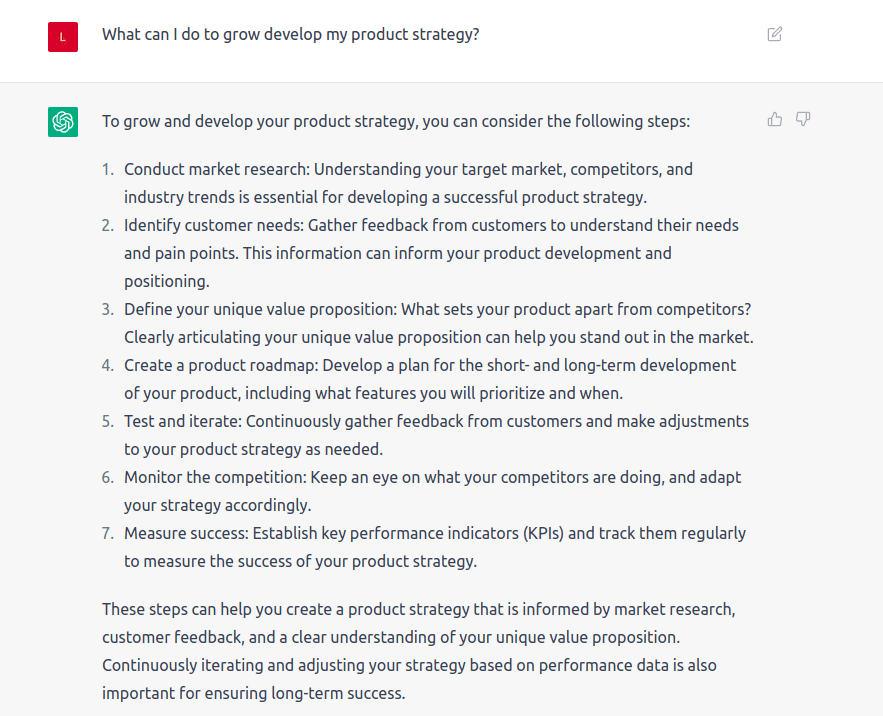883x716 pixels.
Task: Give the response a thumbs up
Action: point(775,120)
